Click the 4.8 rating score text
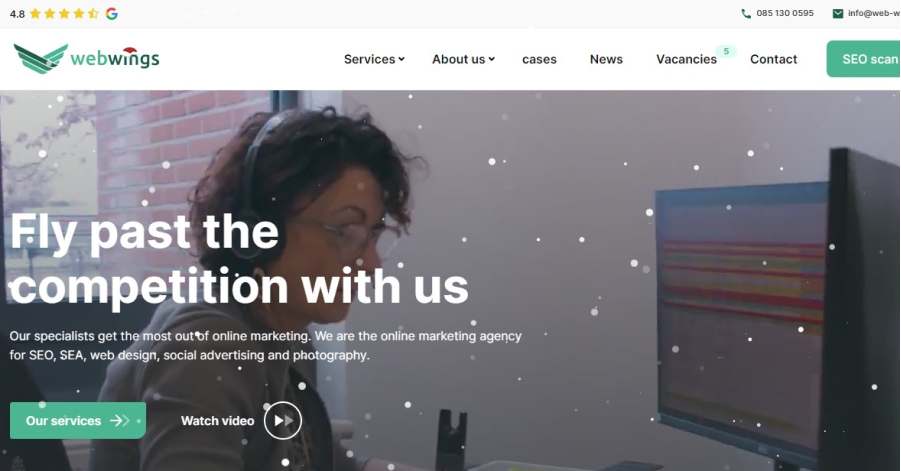Image resolution: width=901 pixels, height=471 pixels. point(17,14)
